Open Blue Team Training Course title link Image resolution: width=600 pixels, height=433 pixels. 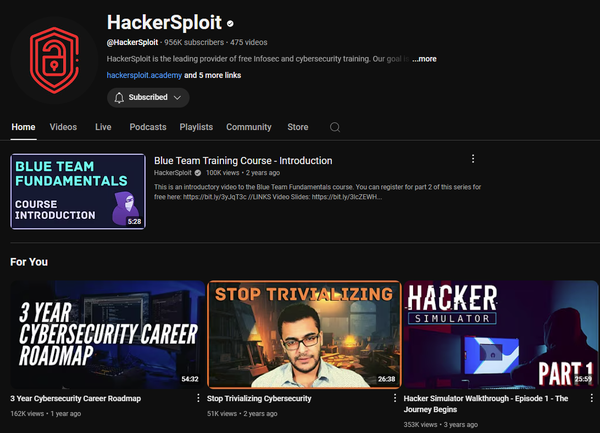coord(243,160)
